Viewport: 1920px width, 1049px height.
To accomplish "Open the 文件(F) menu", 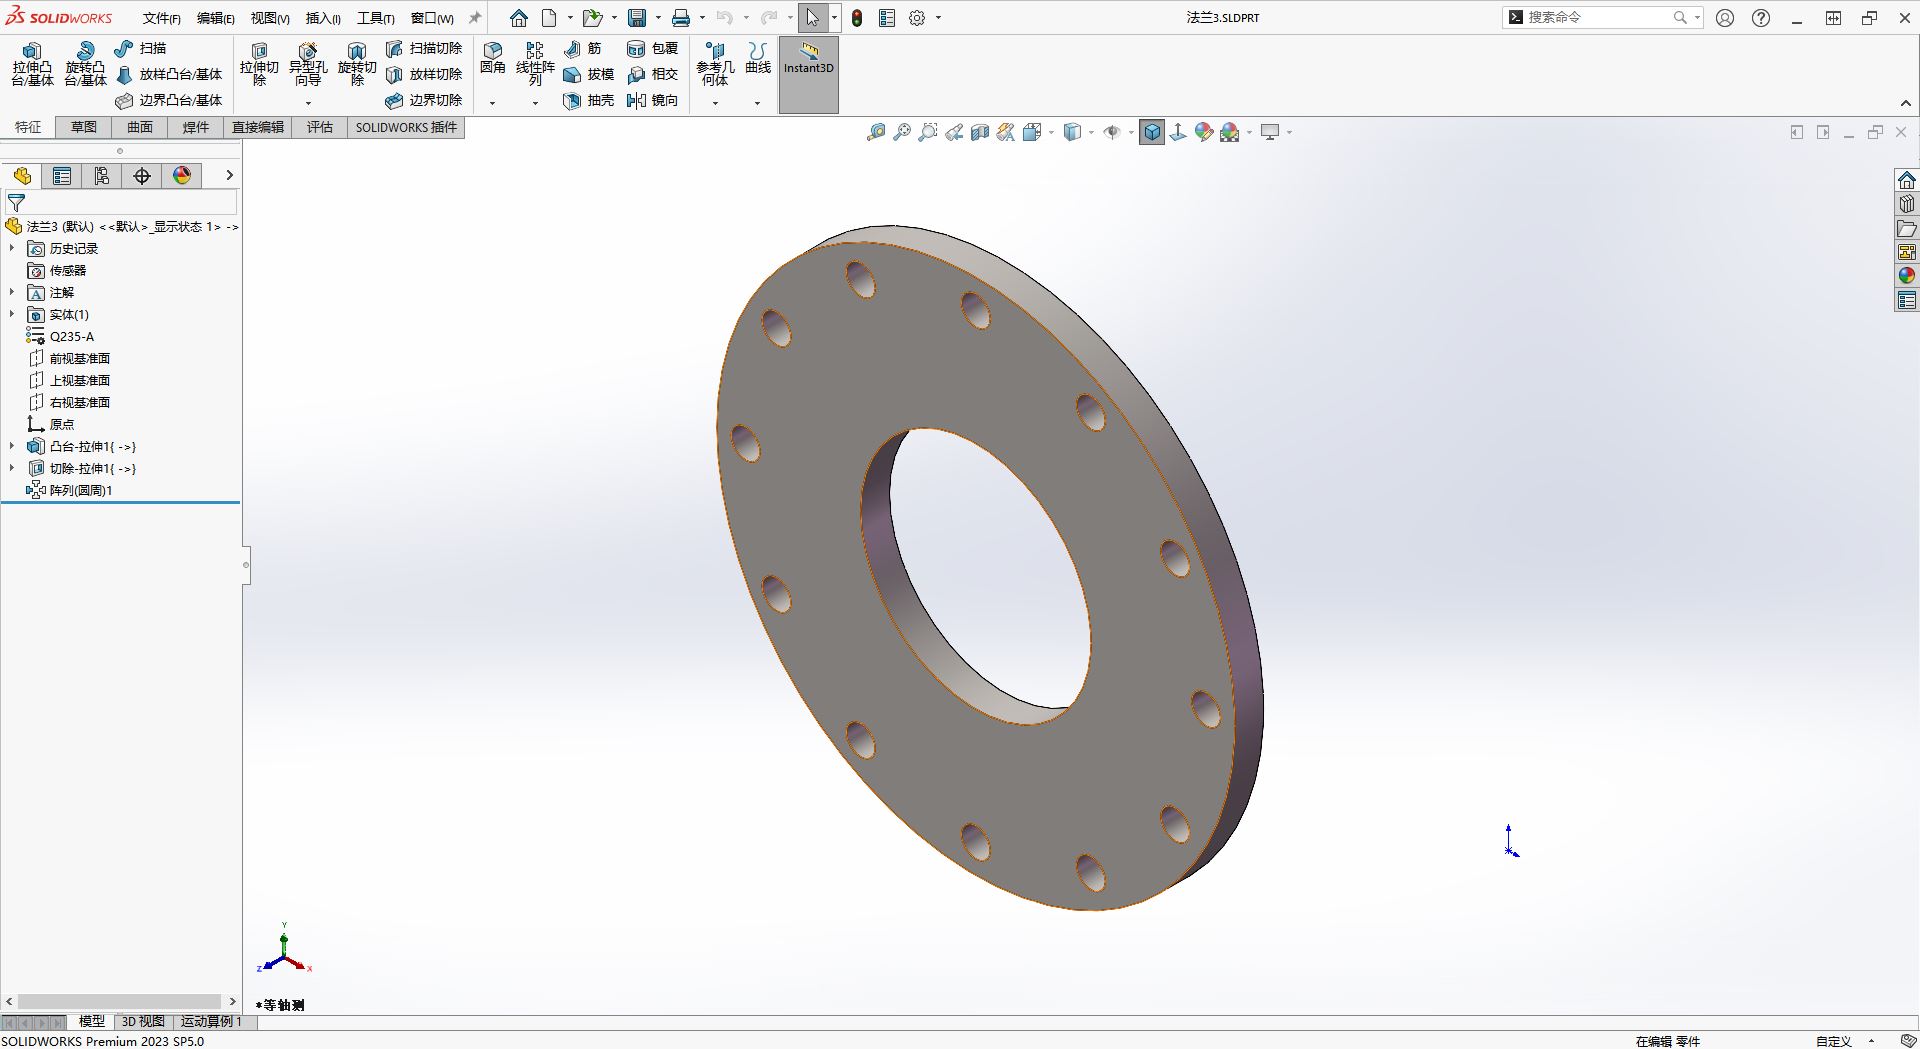I will coord(161,18).
